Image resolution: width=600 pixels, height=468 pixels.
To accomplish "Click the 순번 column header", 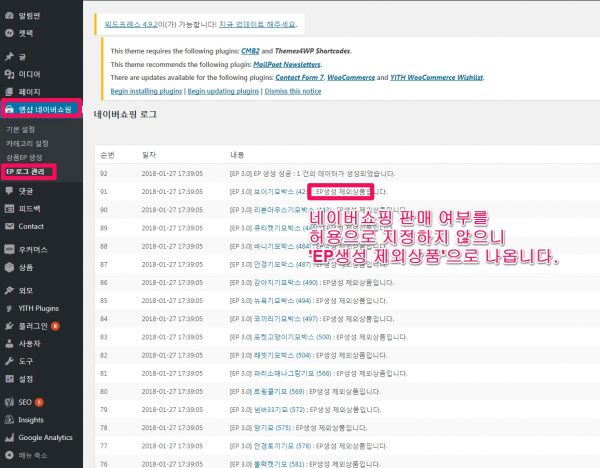I will tap(107, 155).
